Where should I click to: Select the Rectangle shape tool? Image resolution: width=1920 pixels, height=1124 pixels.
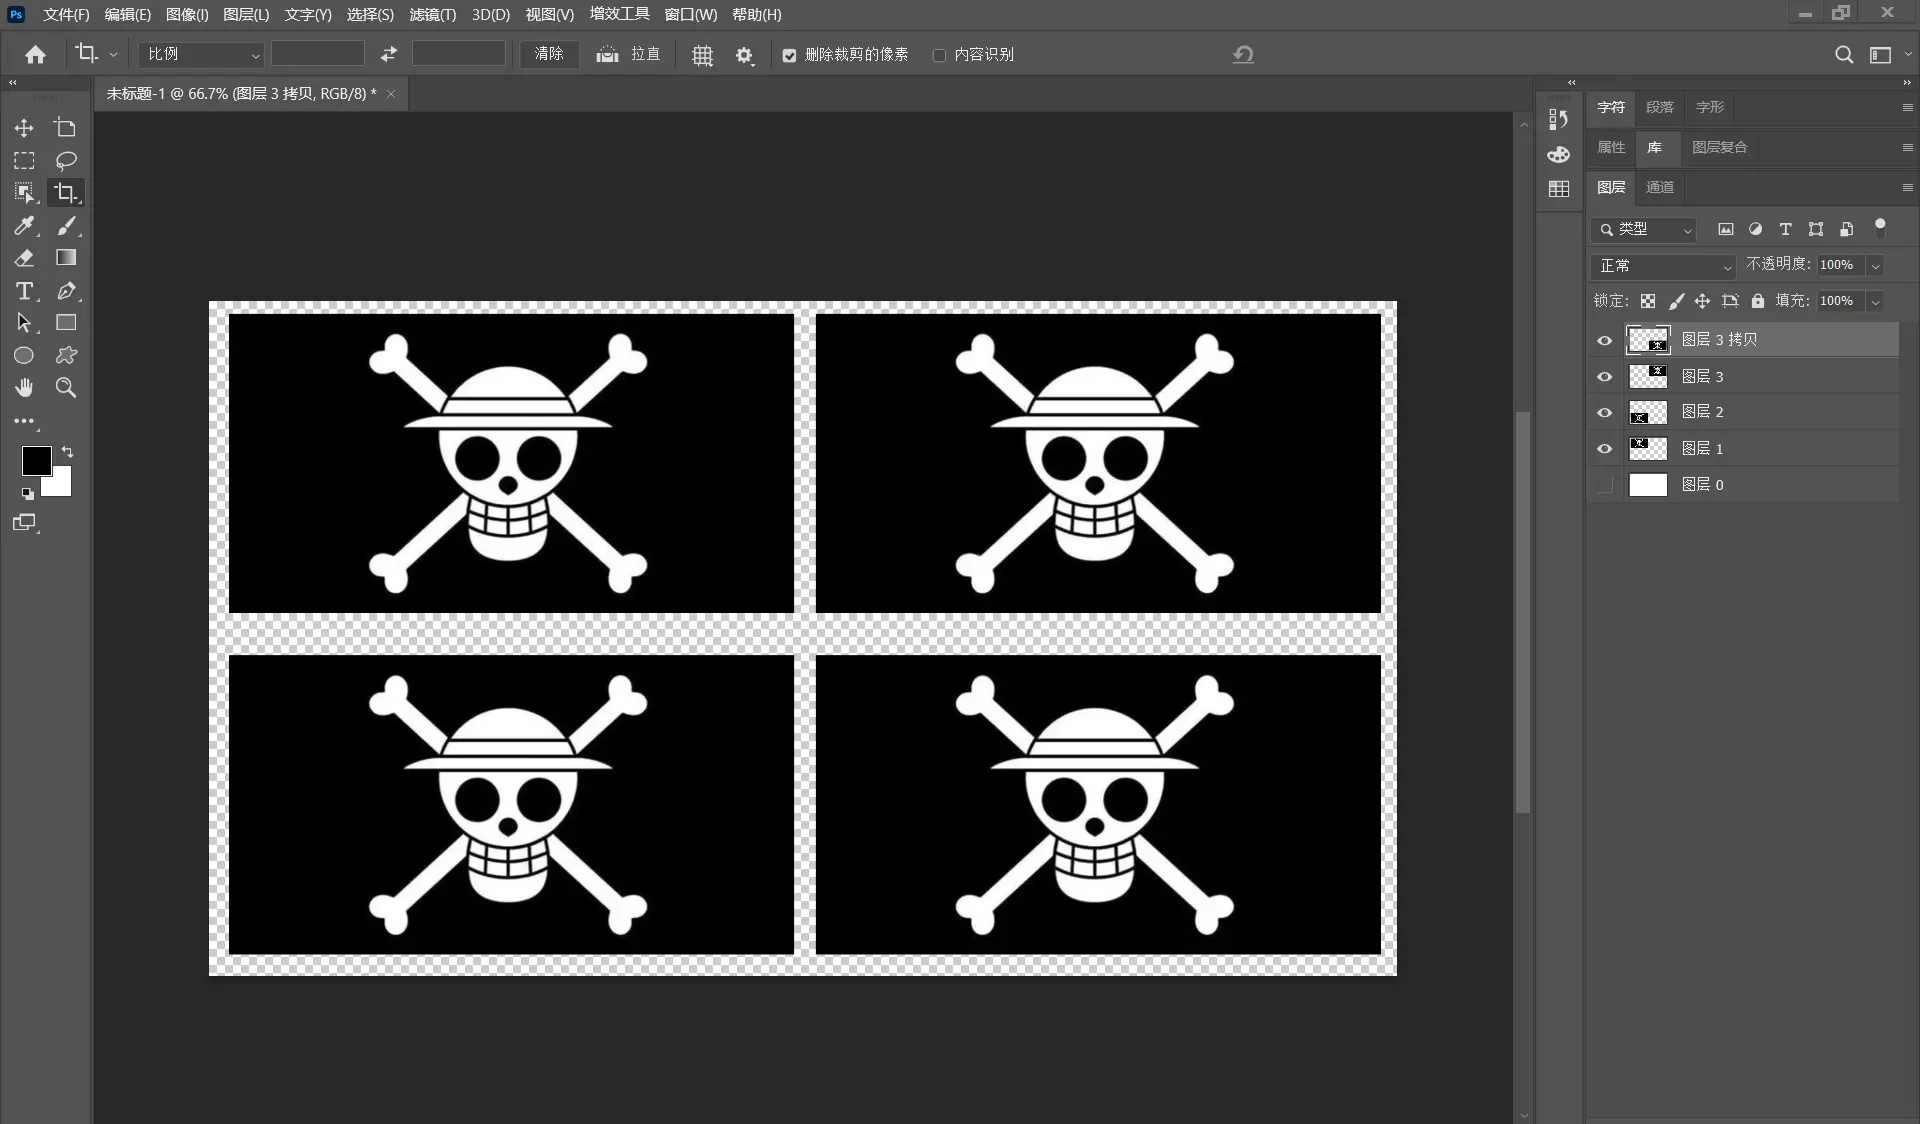[66, 323]
